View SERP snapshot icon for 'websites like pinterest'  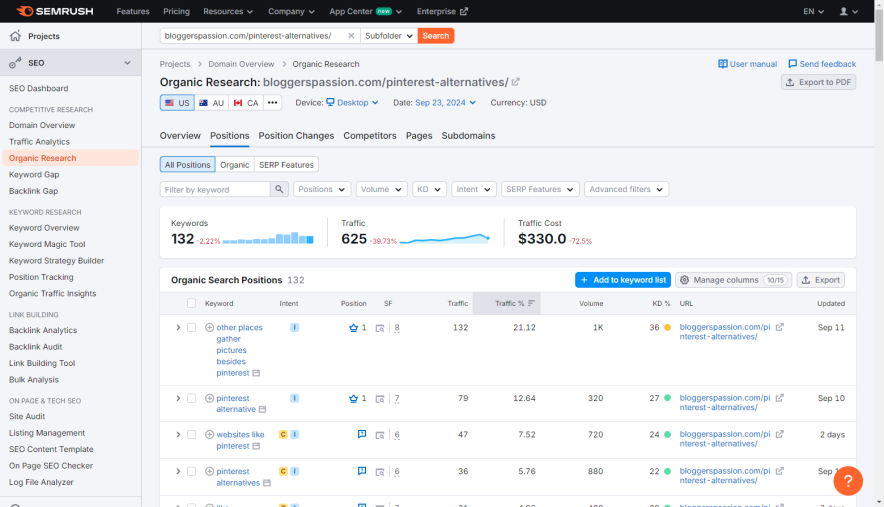pos(380,435)
